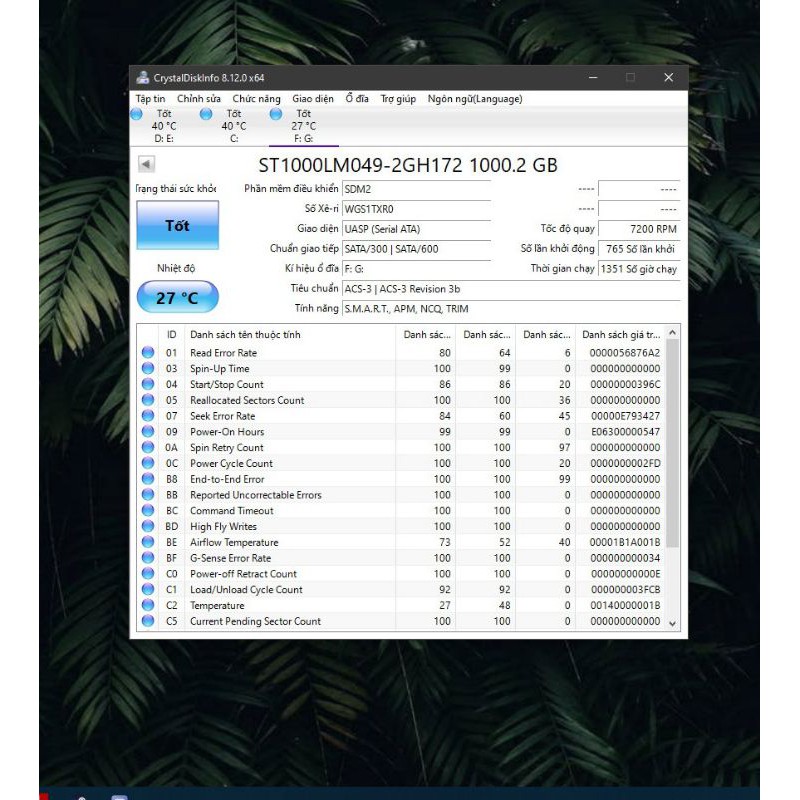Click the drive letter field F: G:

[416, 269]
